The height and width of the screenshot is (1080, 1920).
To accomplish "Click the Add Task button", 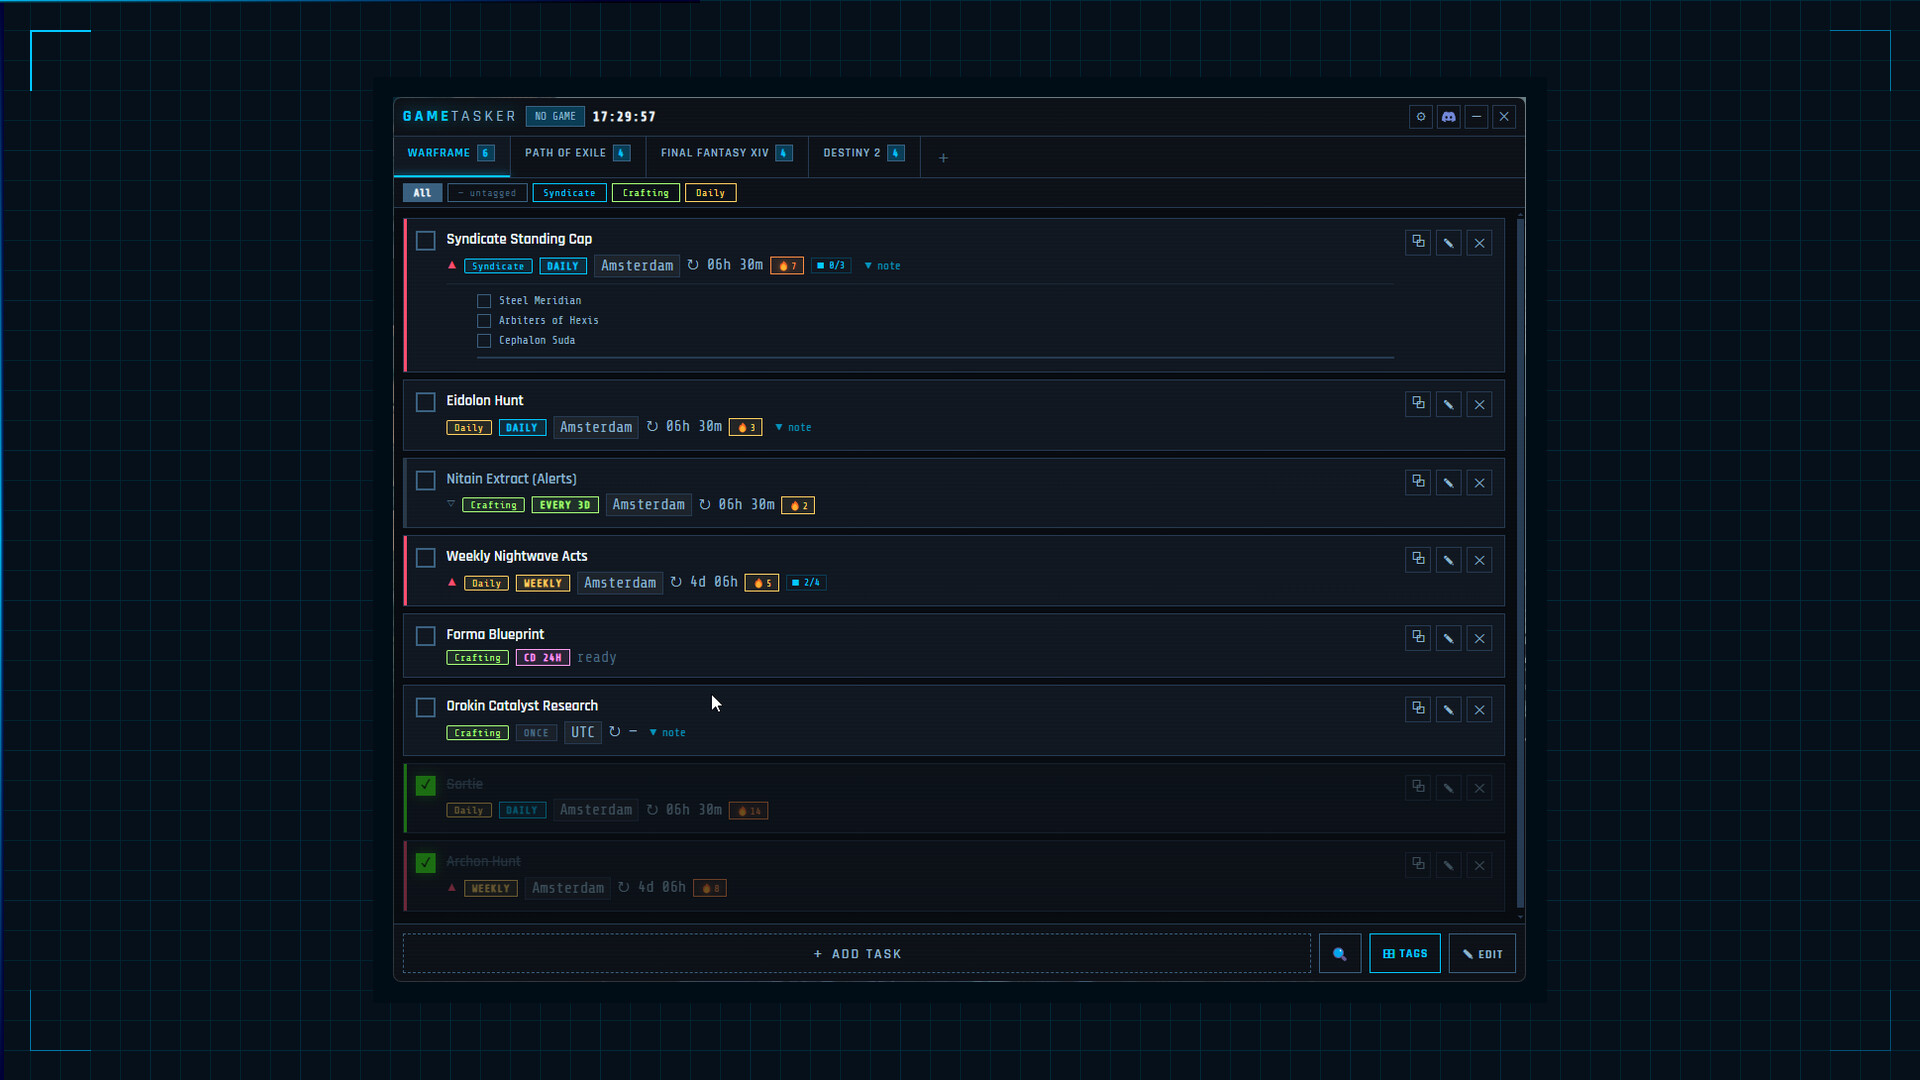I will 857,954.
